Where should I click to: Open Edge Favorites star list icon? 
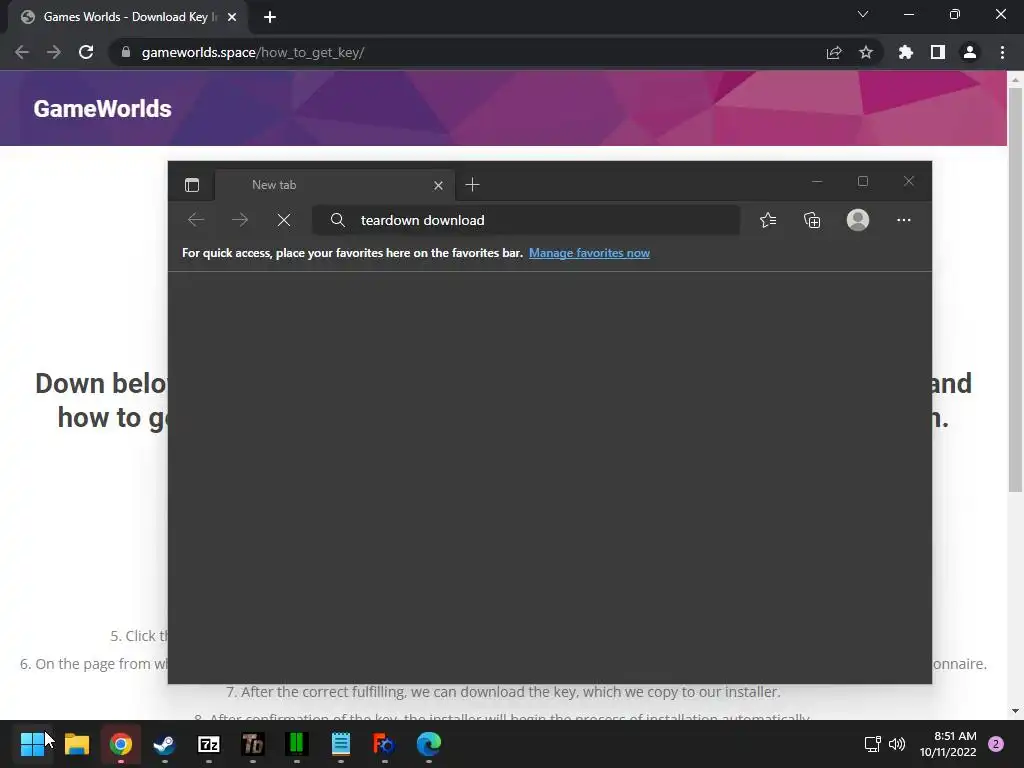tap(768, 220)
